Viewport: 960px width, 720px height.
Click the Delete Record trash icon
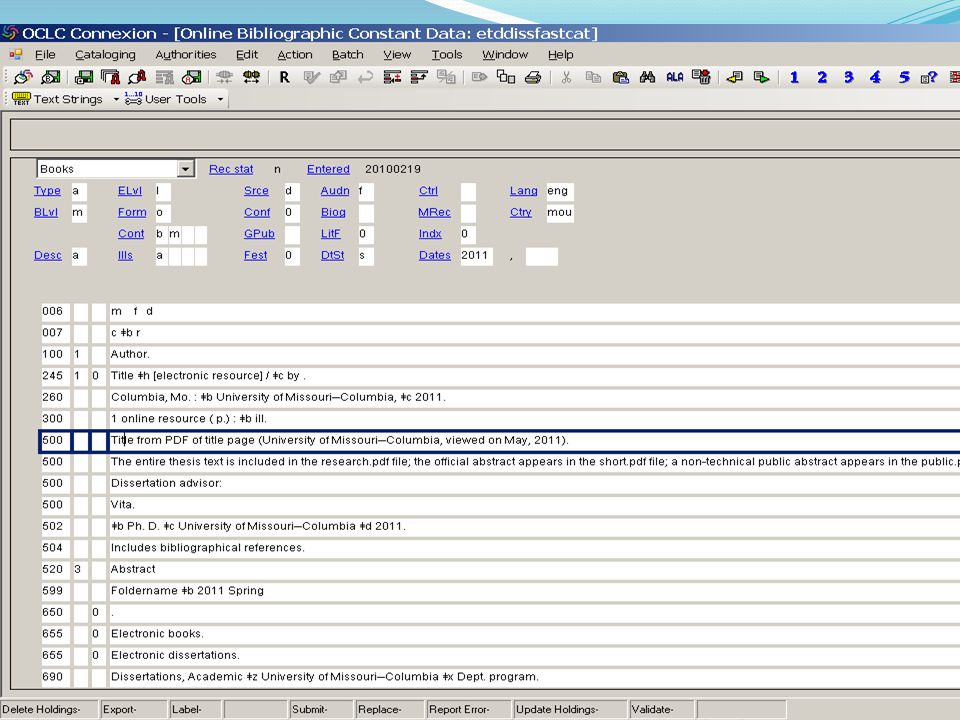tap(701, 77)
